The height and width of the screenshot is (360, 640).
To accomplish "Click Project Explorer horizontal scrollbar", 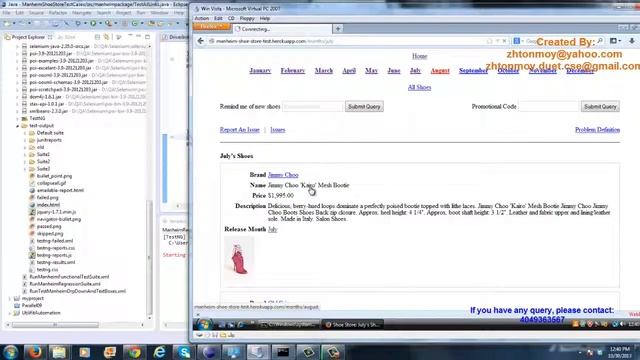I will [x=55, y=325].
